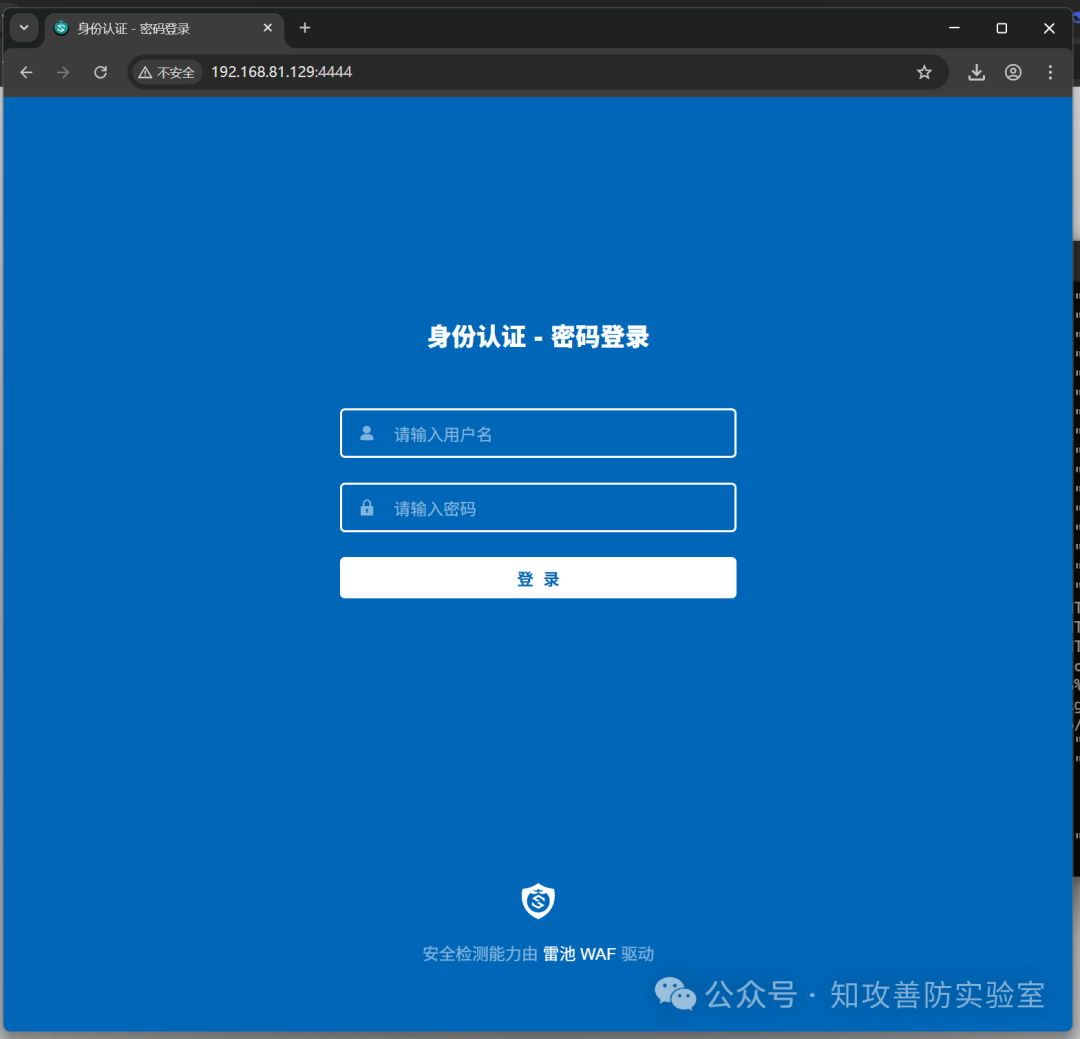Open the Chrome three-dot menu

click(x=1050, y=72)
